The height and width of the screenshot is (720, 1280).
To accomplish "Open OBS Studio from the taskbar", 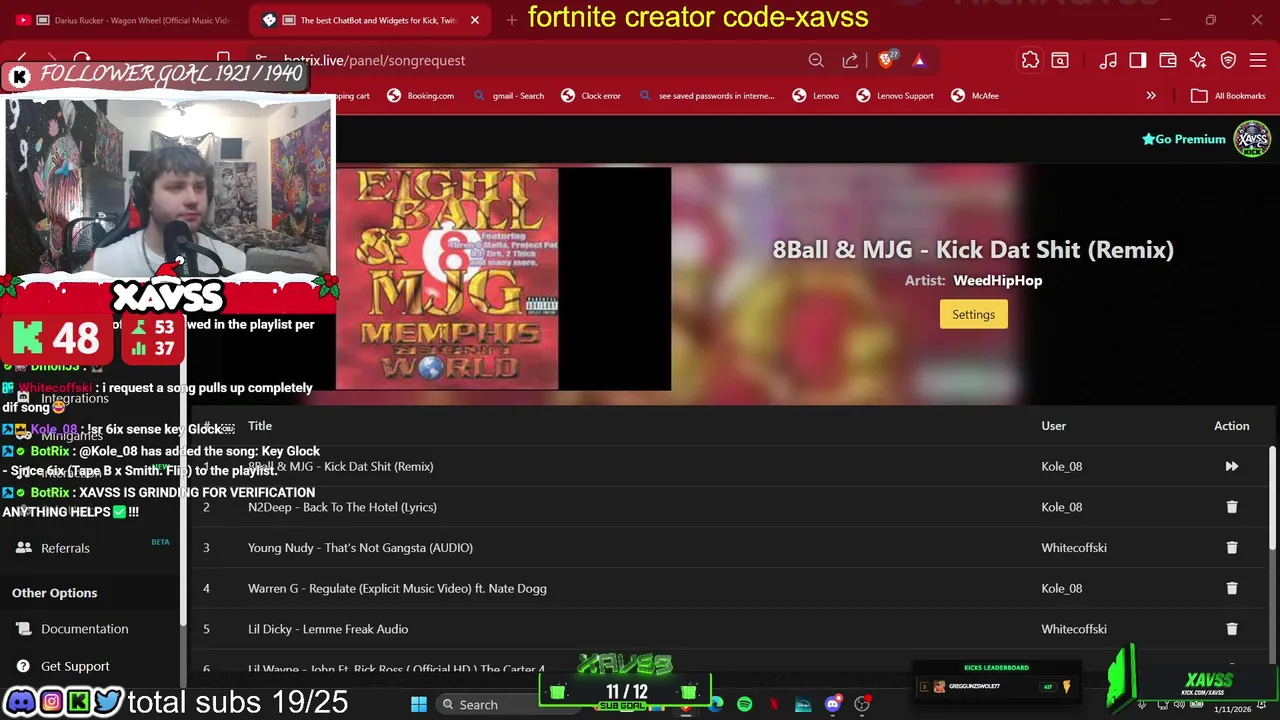I will pos(862,704).
